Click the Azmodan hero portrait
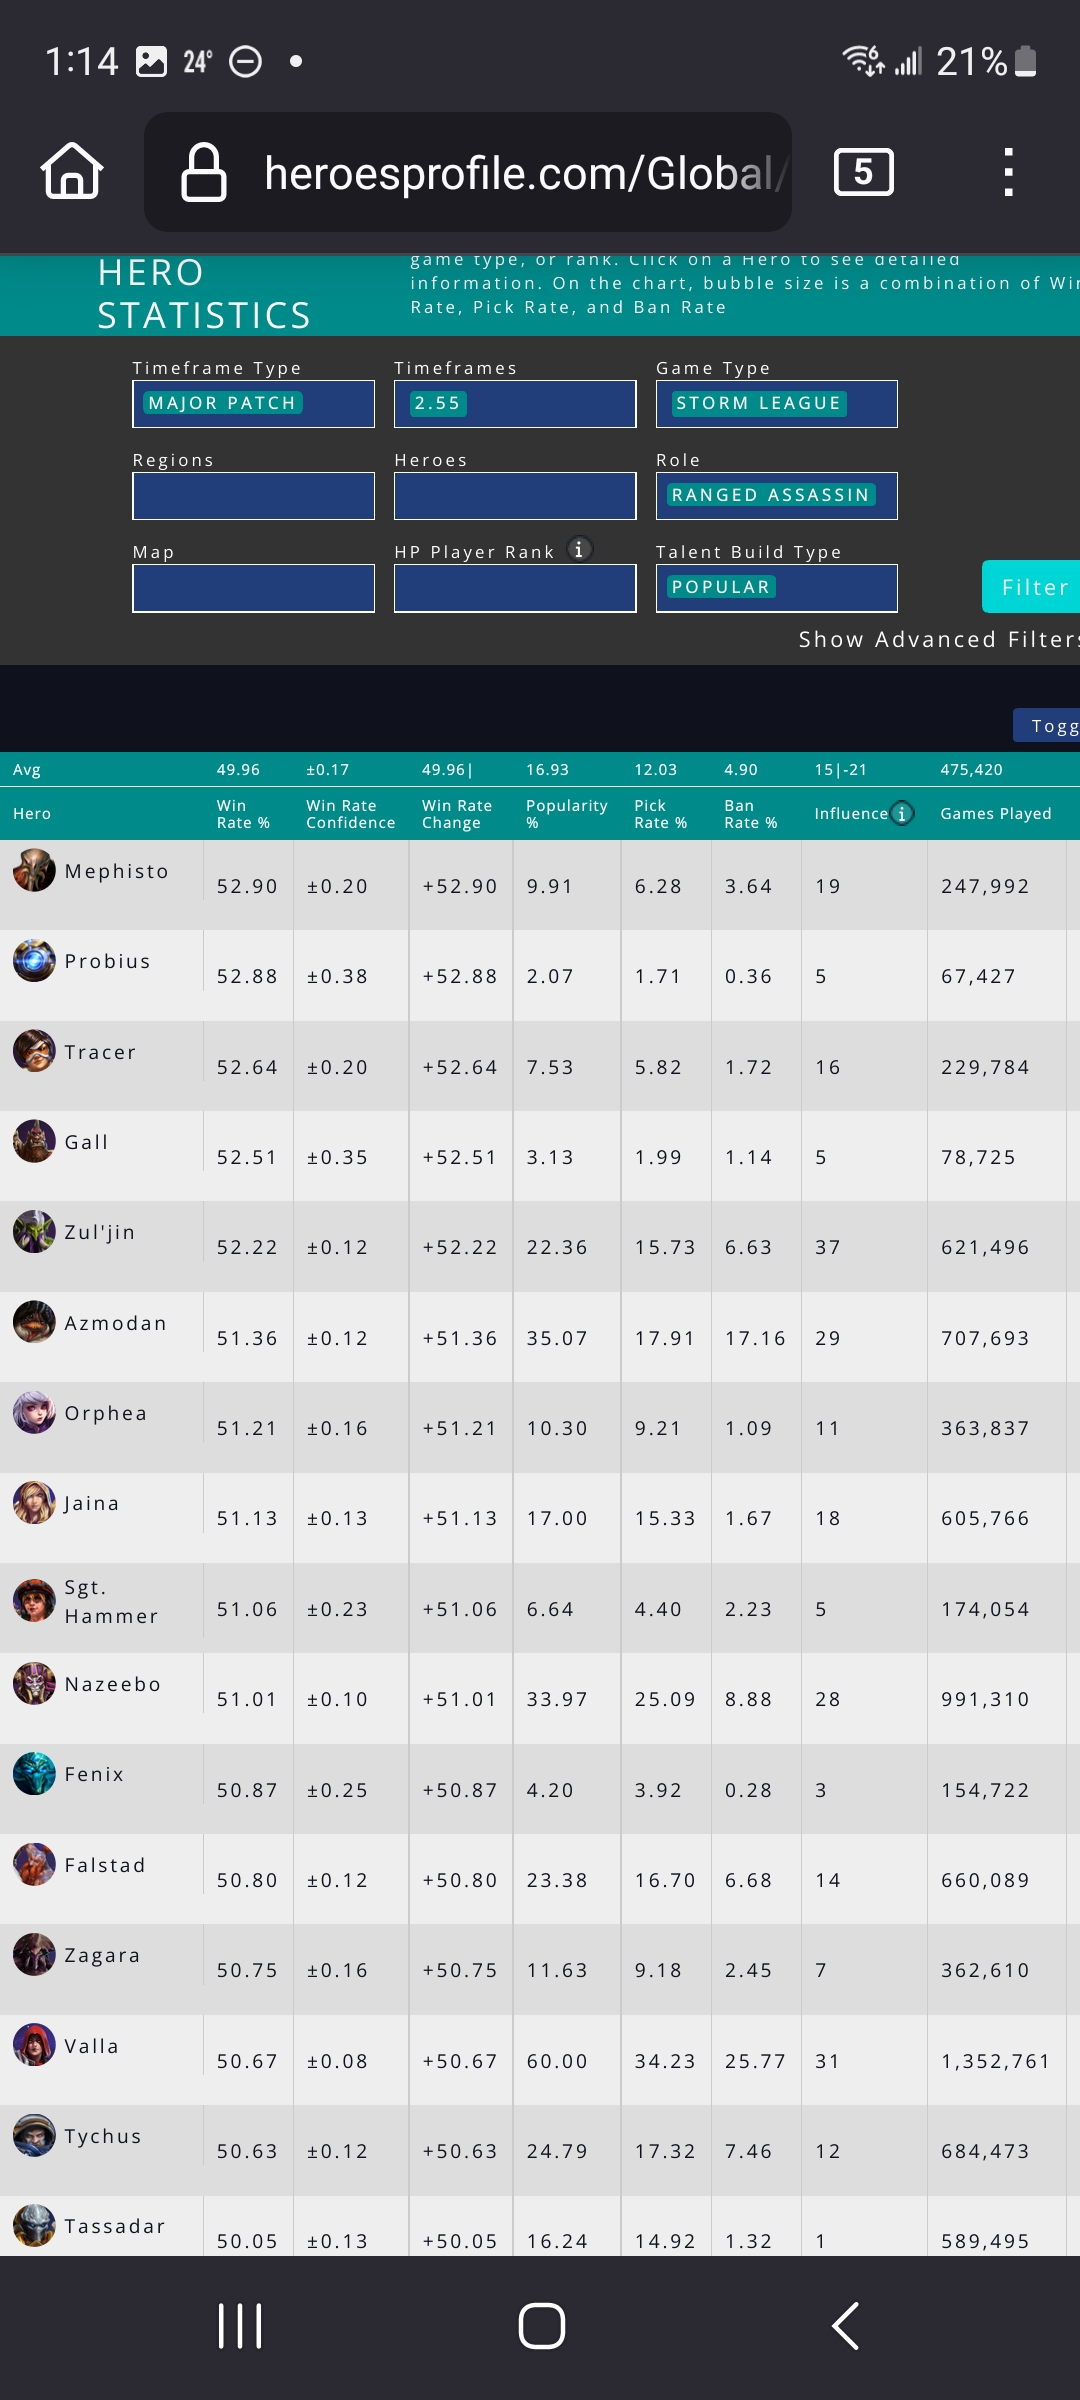 [x=34, y=1322]
